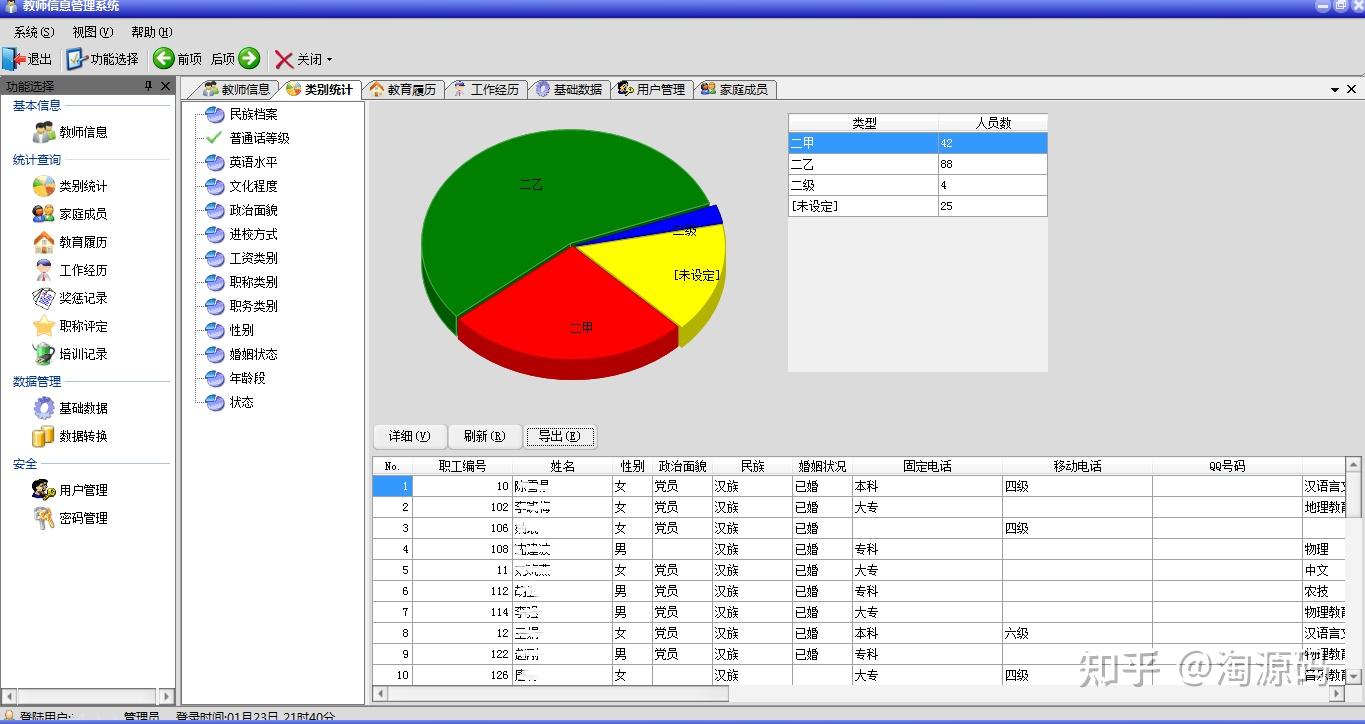This screenshot has width=1365, height=724.
Task: Select 职称类别 statistic category
Action: [x=253, y=282]
